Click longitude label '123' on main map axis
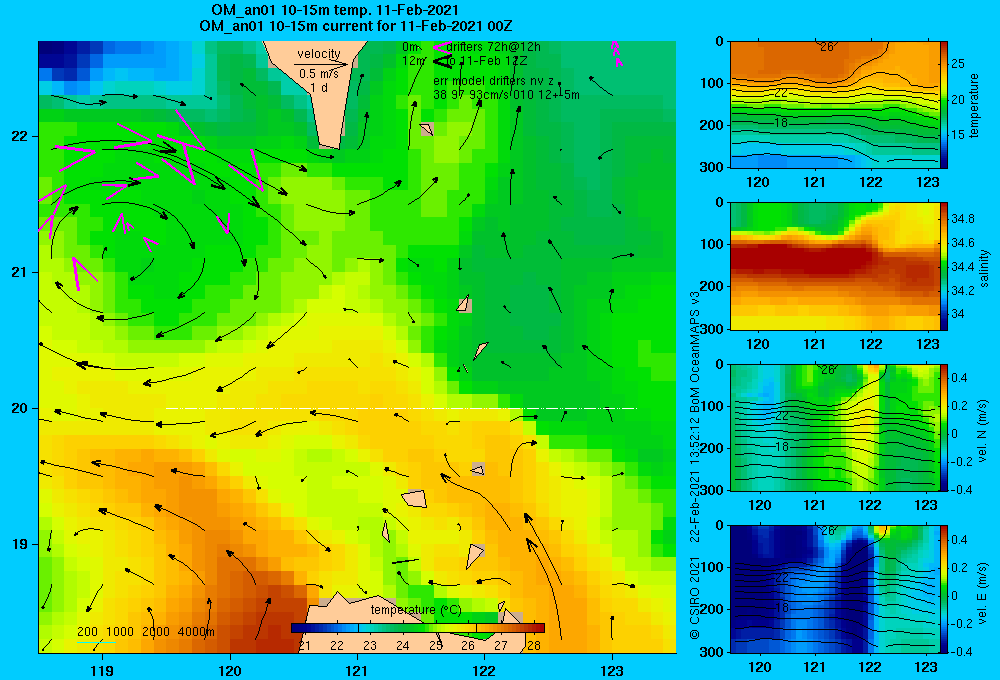The width and height of the screenshot is (1000, 680). coord(612,670)
